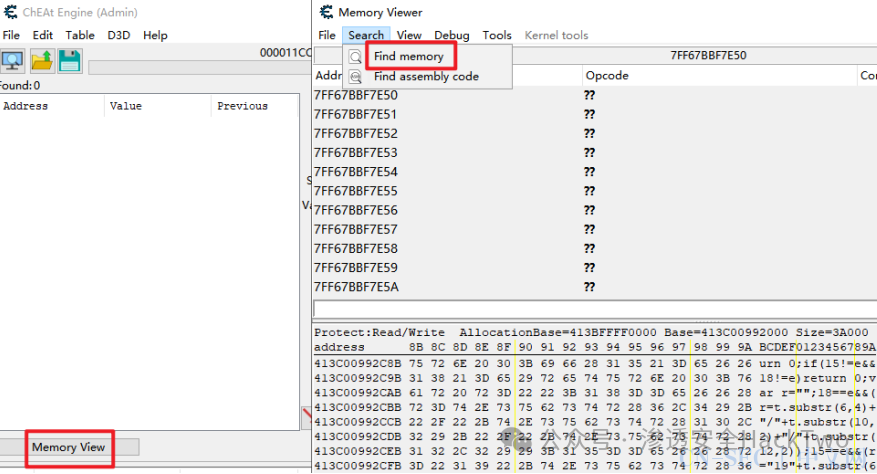877x474 pixels.
Task: Select disassembler row 7FF67BBF7E50
Action: tap(595, 95)
